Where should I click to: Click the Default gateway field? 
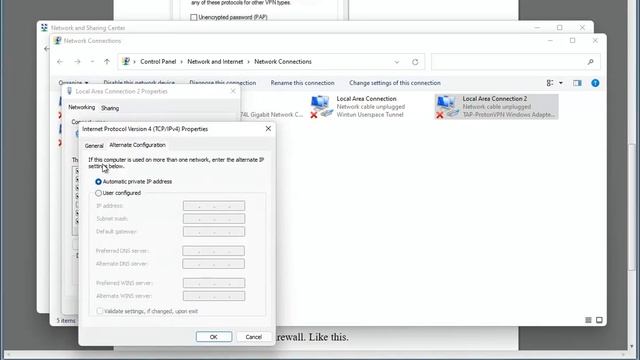pyautogui.click(x=214, y=232)
